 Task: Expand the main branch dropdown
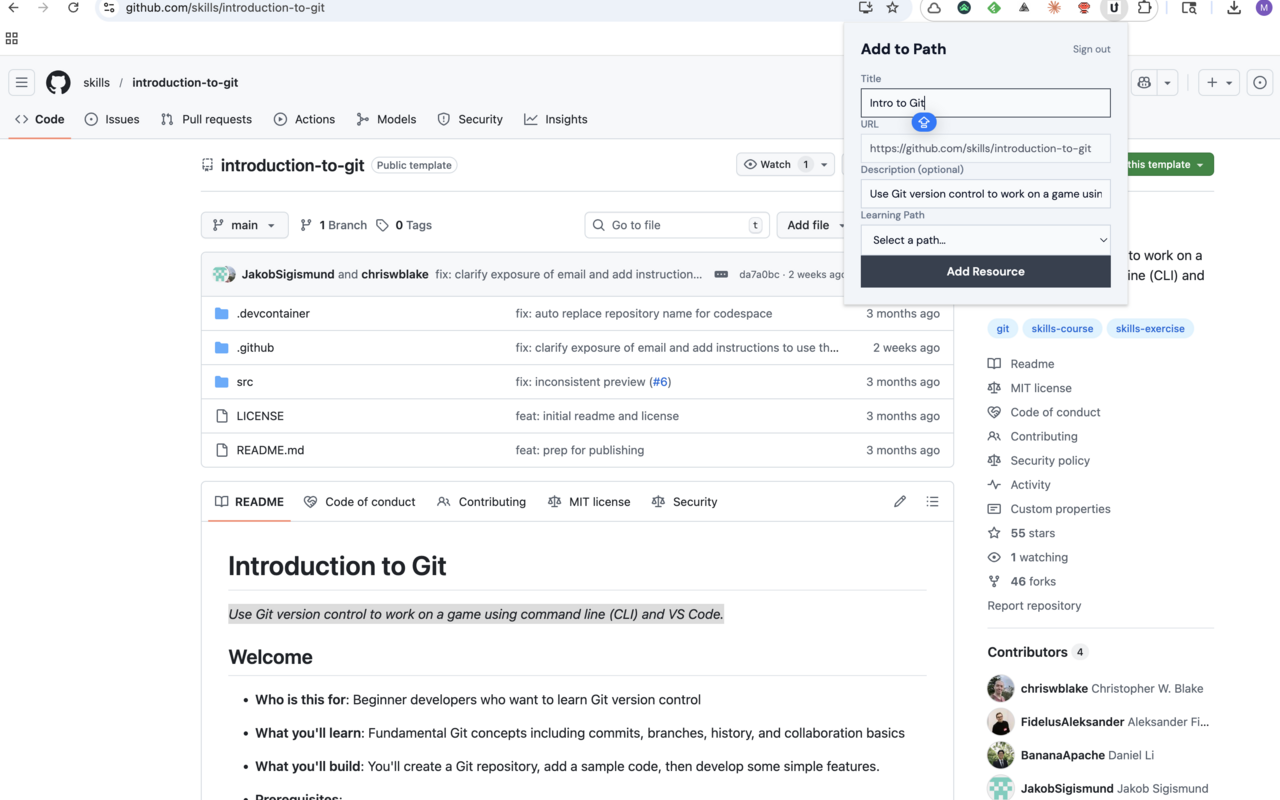[244, 225]
